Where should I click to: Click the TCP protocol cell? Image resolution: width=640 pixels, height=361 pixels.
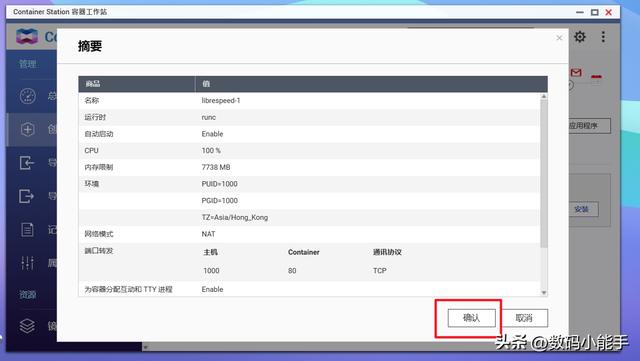[x=380, y=271]
